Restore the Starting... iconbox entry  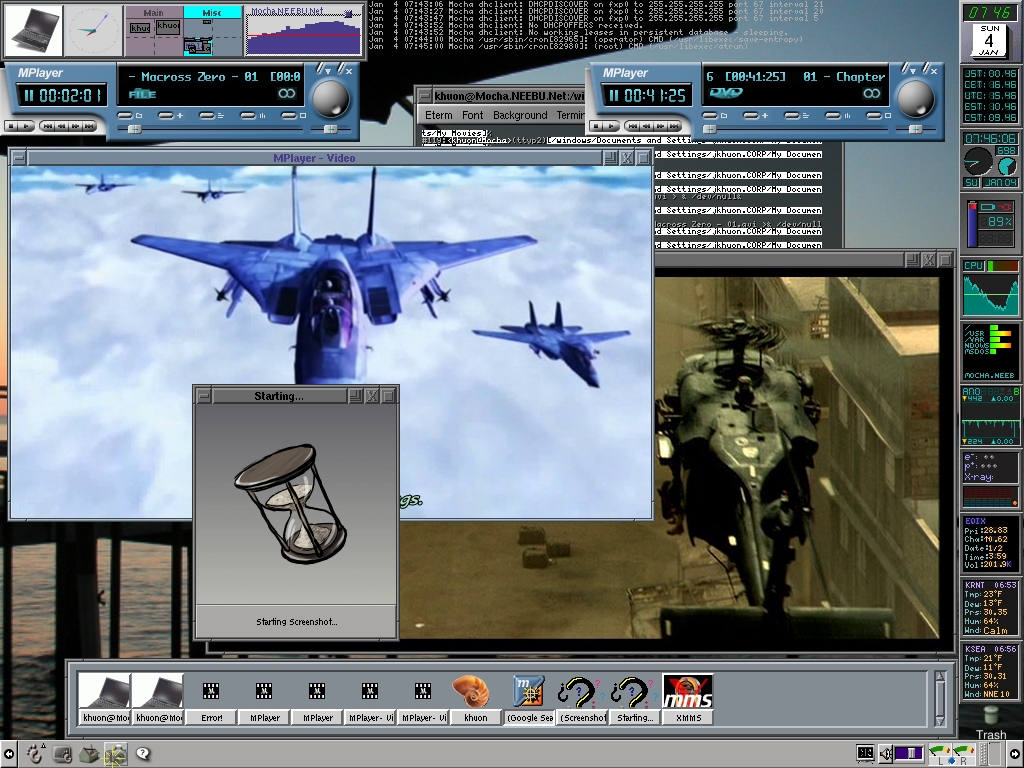(635, 699)
